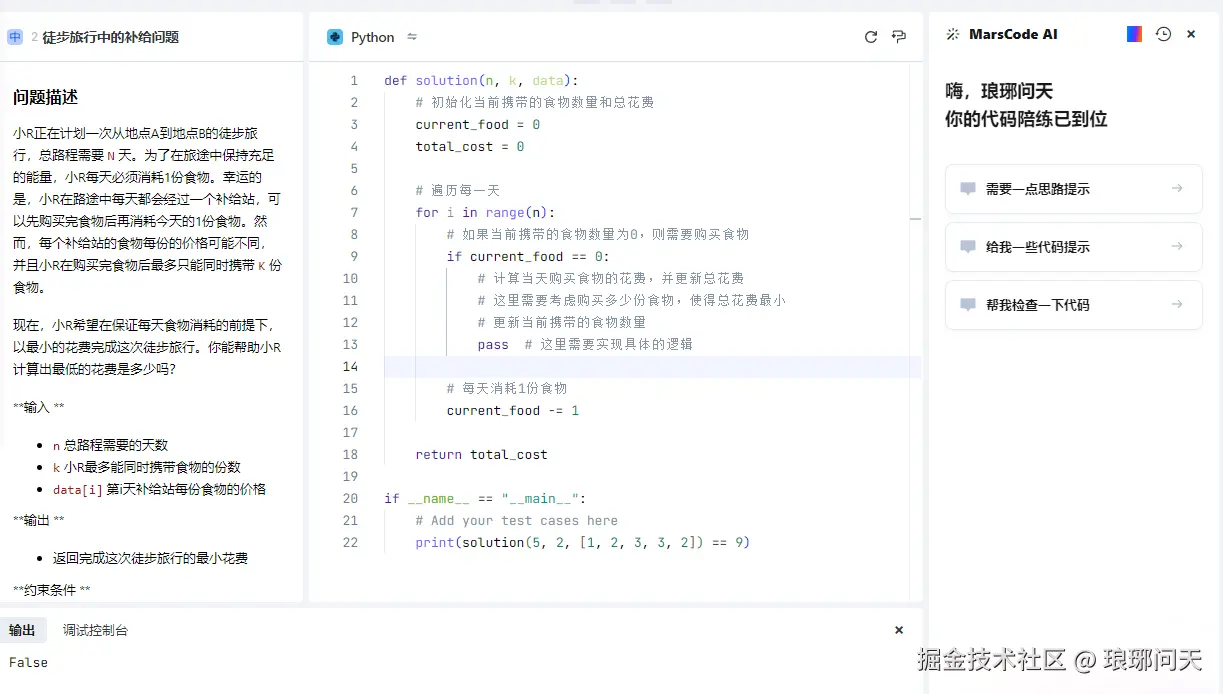Open the 输出 tab
Image resolution: width=1223 pixels, height=694 pixels.
point(24,630)
